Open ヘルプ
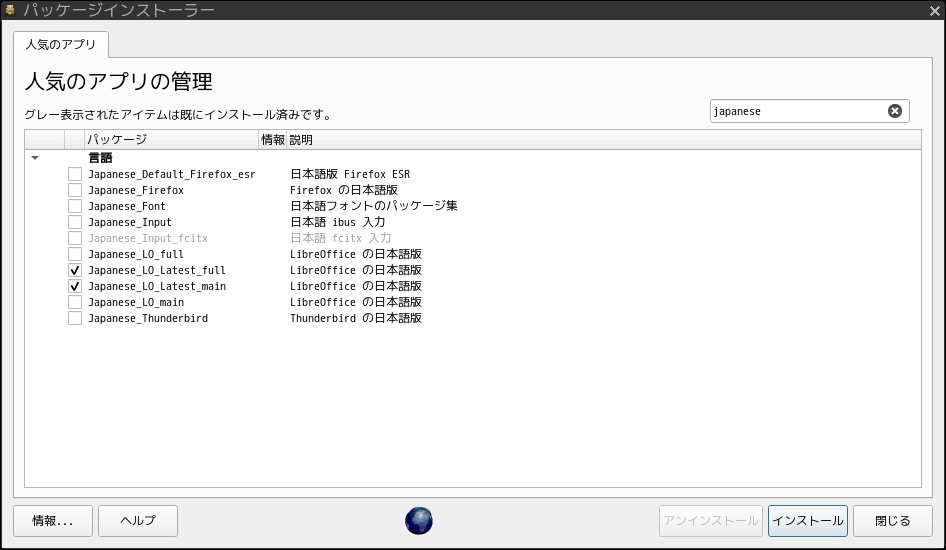Viewport: 946px width, 550px height. [x=138, y=520]
